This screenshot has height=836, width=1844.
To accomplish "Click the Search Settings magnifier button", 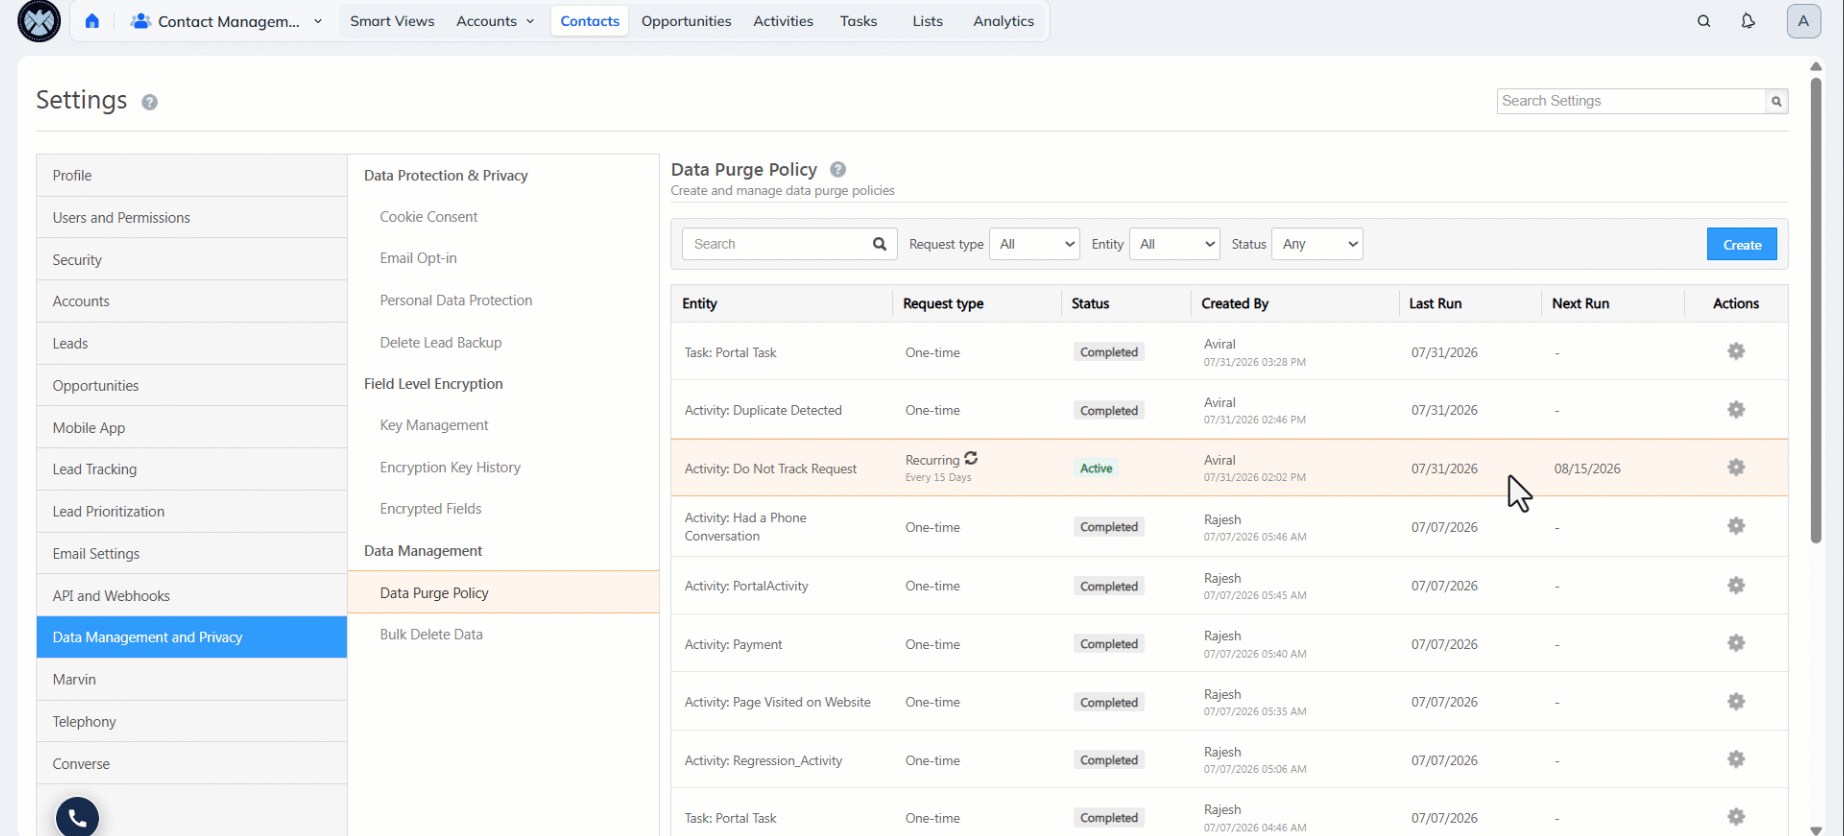I will point(1776,101).
